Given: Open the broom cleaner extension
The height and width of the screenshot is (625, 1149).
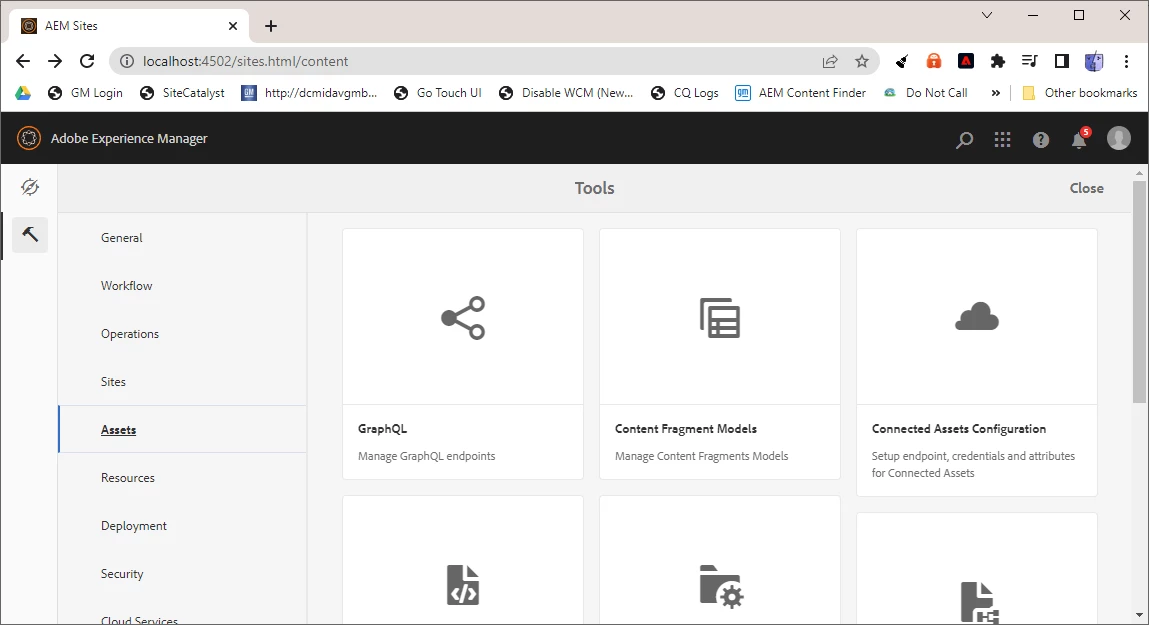Looking at the screenshot, I should pos(902,62).
